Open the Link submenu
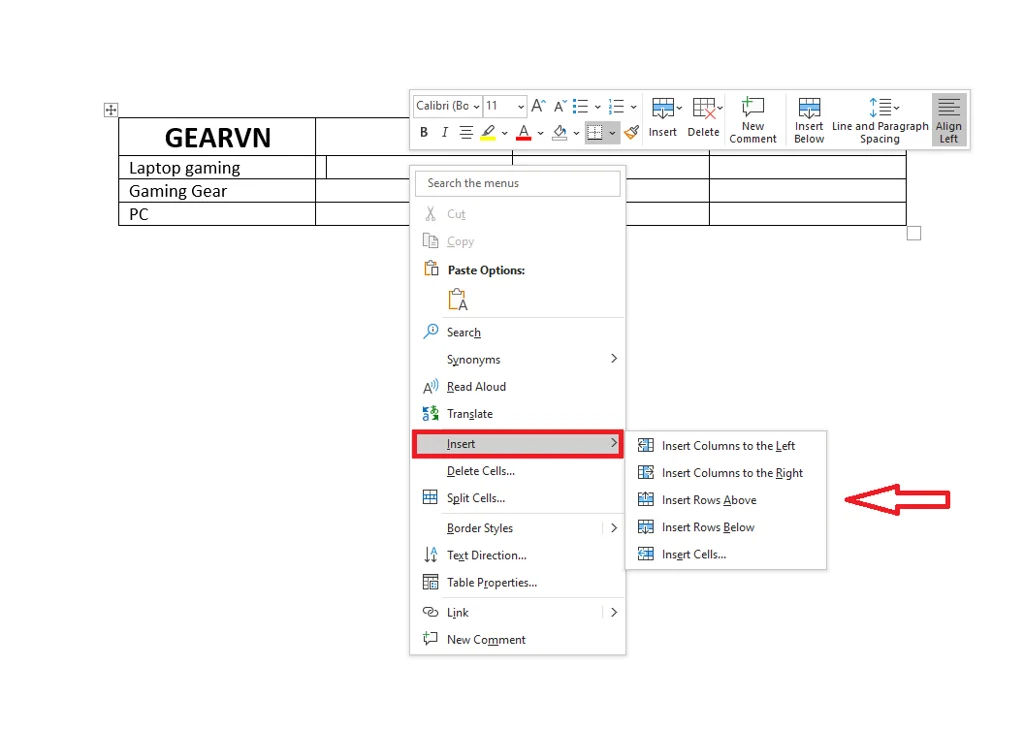Viewport: 1024px width, 730px height. 518,612
